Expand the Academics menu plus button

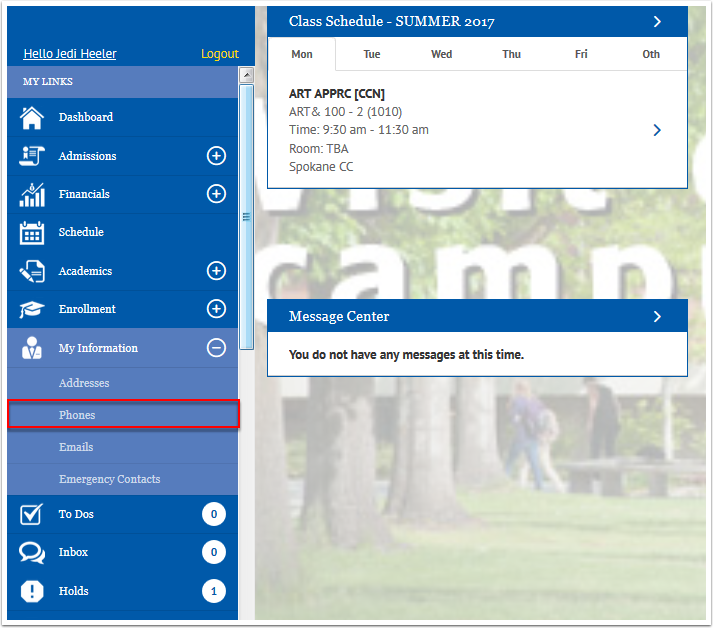click(x=216, y=271)
